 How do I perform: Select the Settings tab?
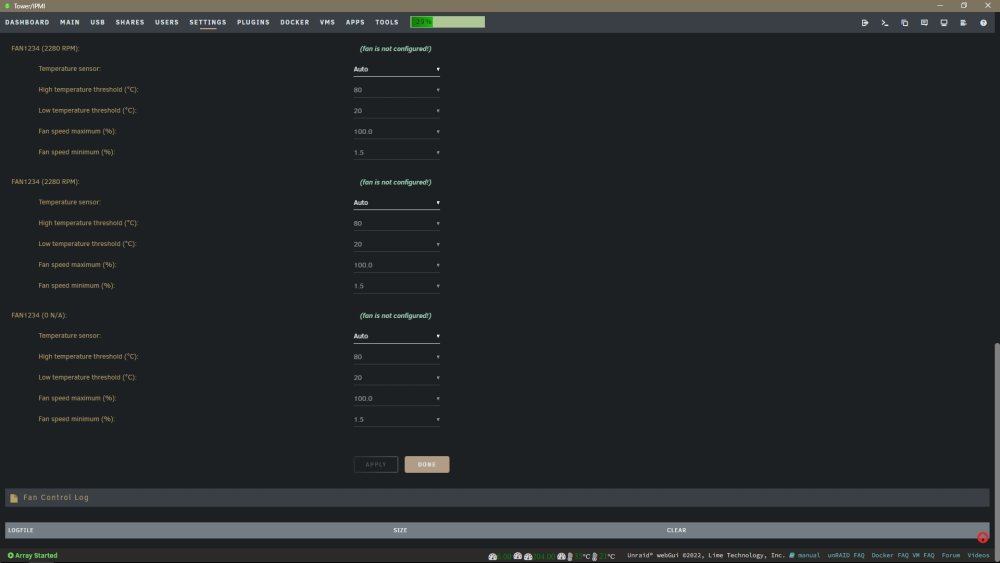[208, 22]
